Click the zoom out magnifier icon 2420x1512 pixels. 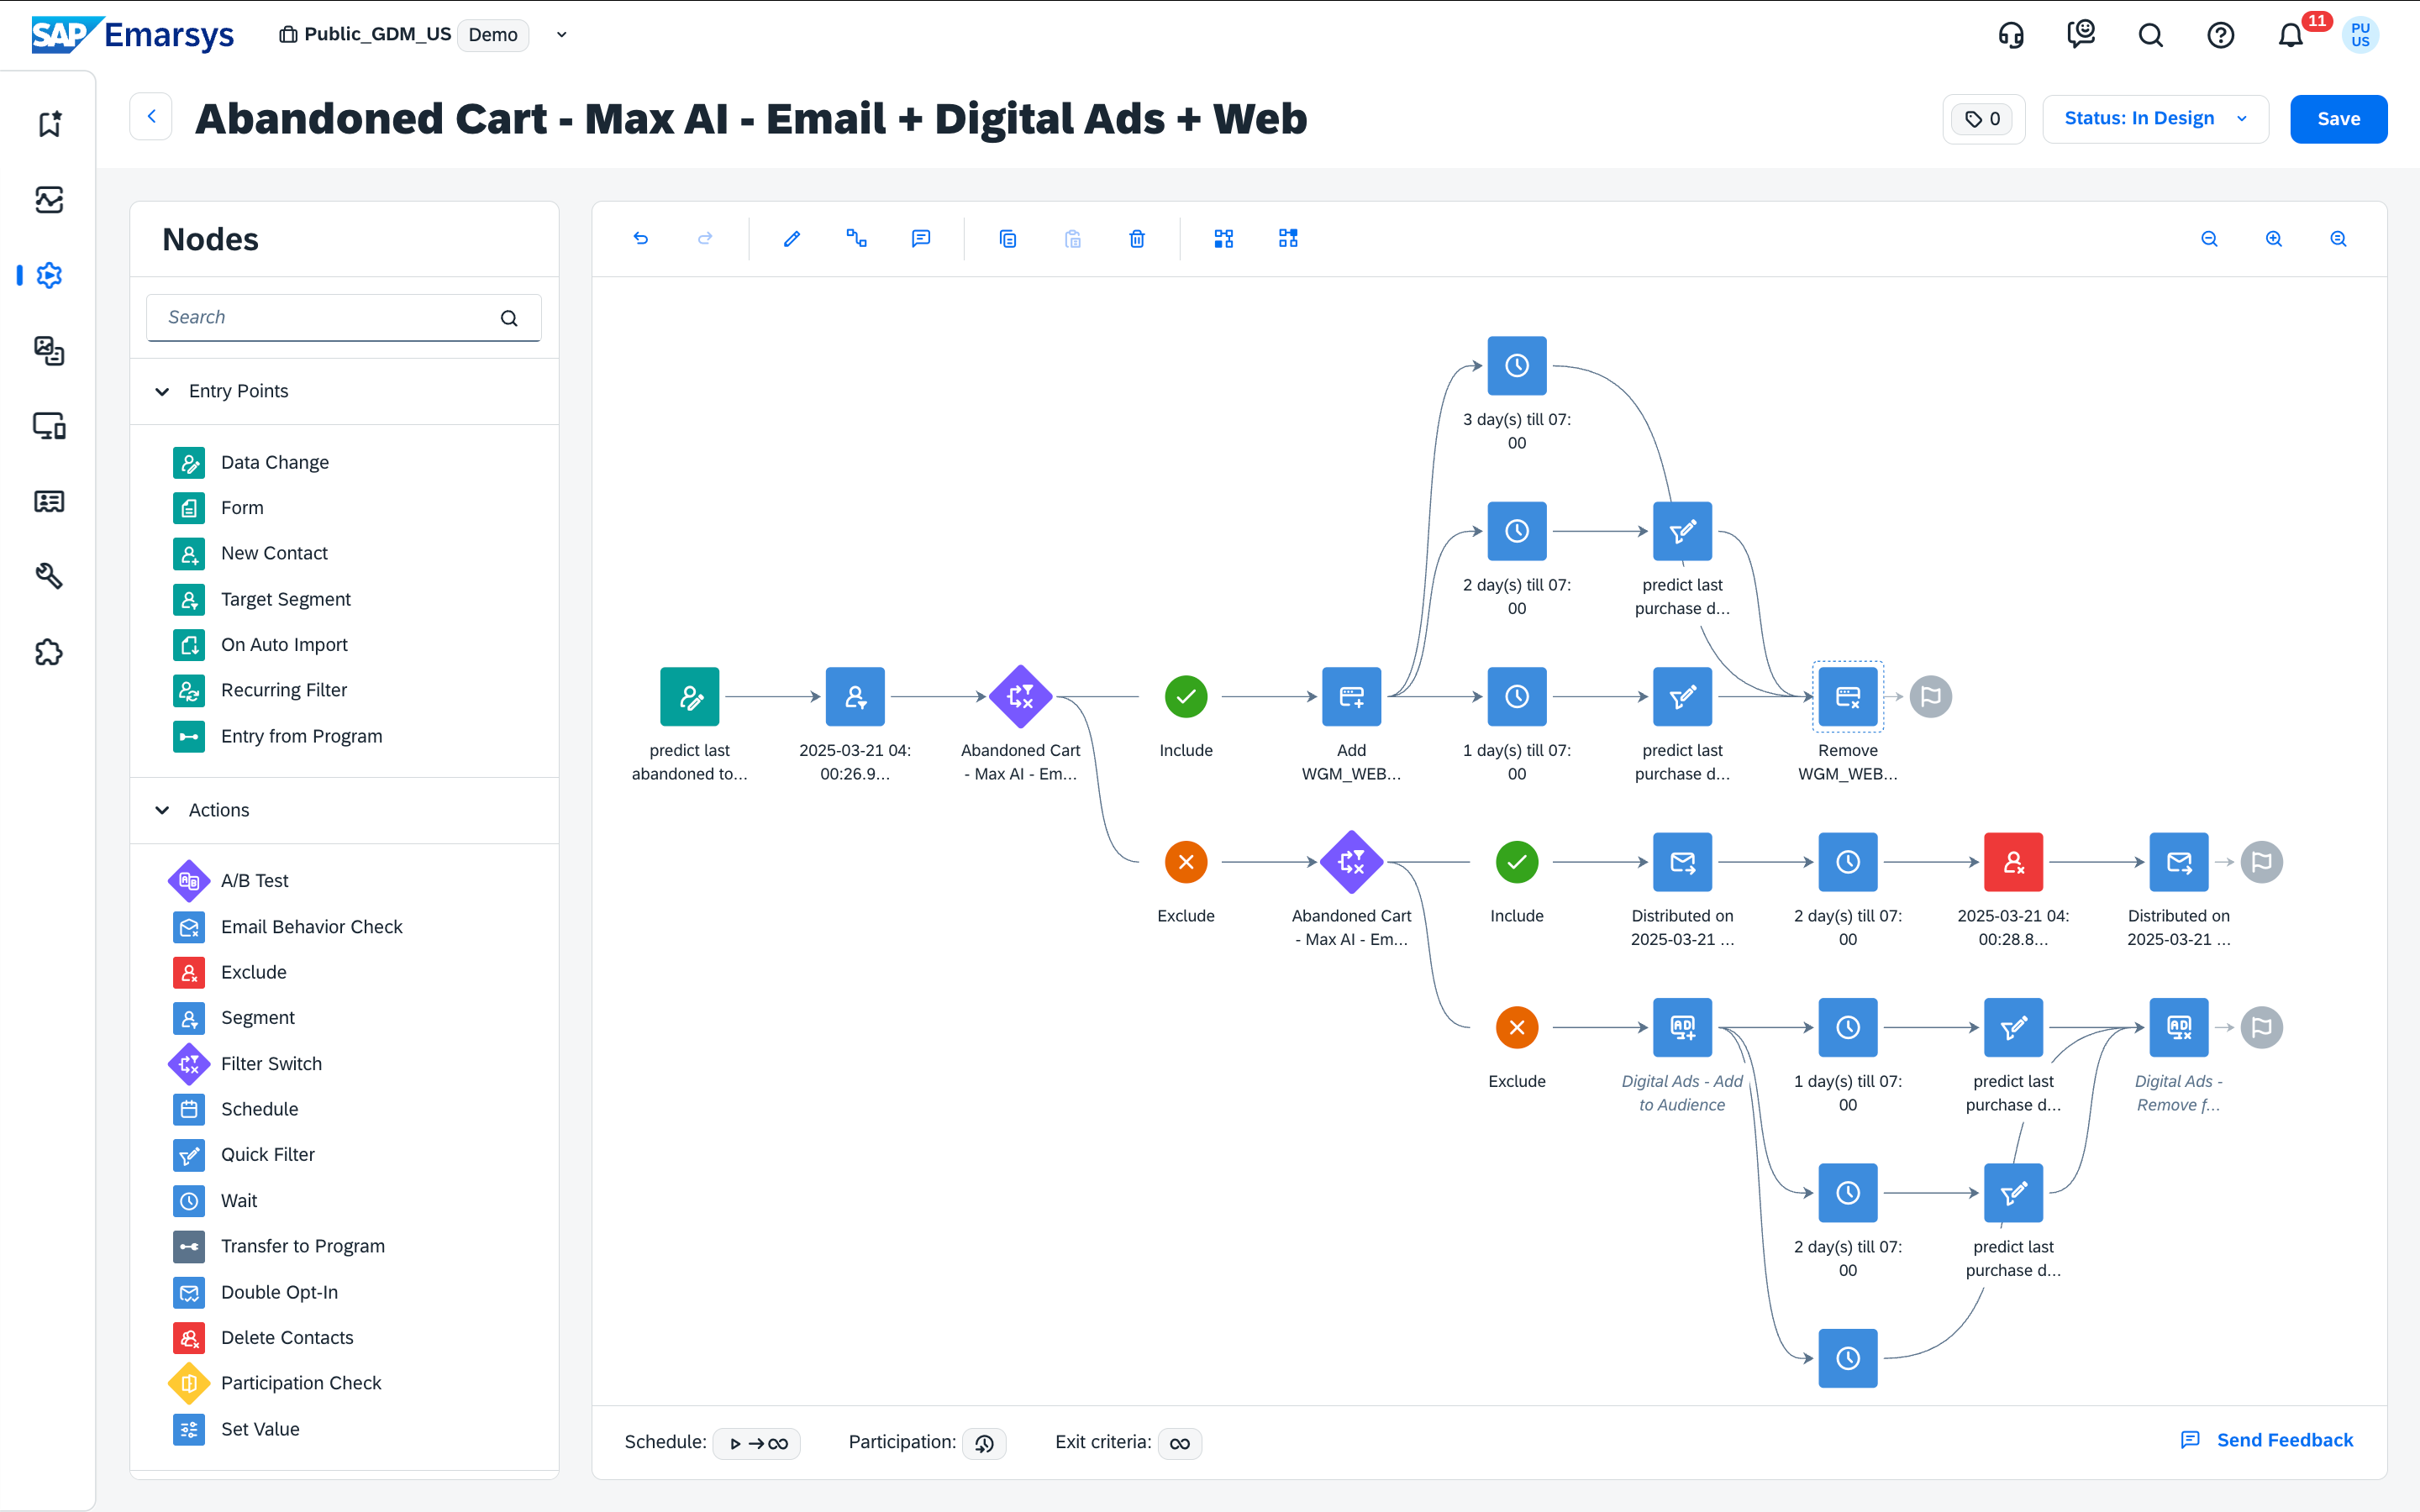click(2209, 238)
